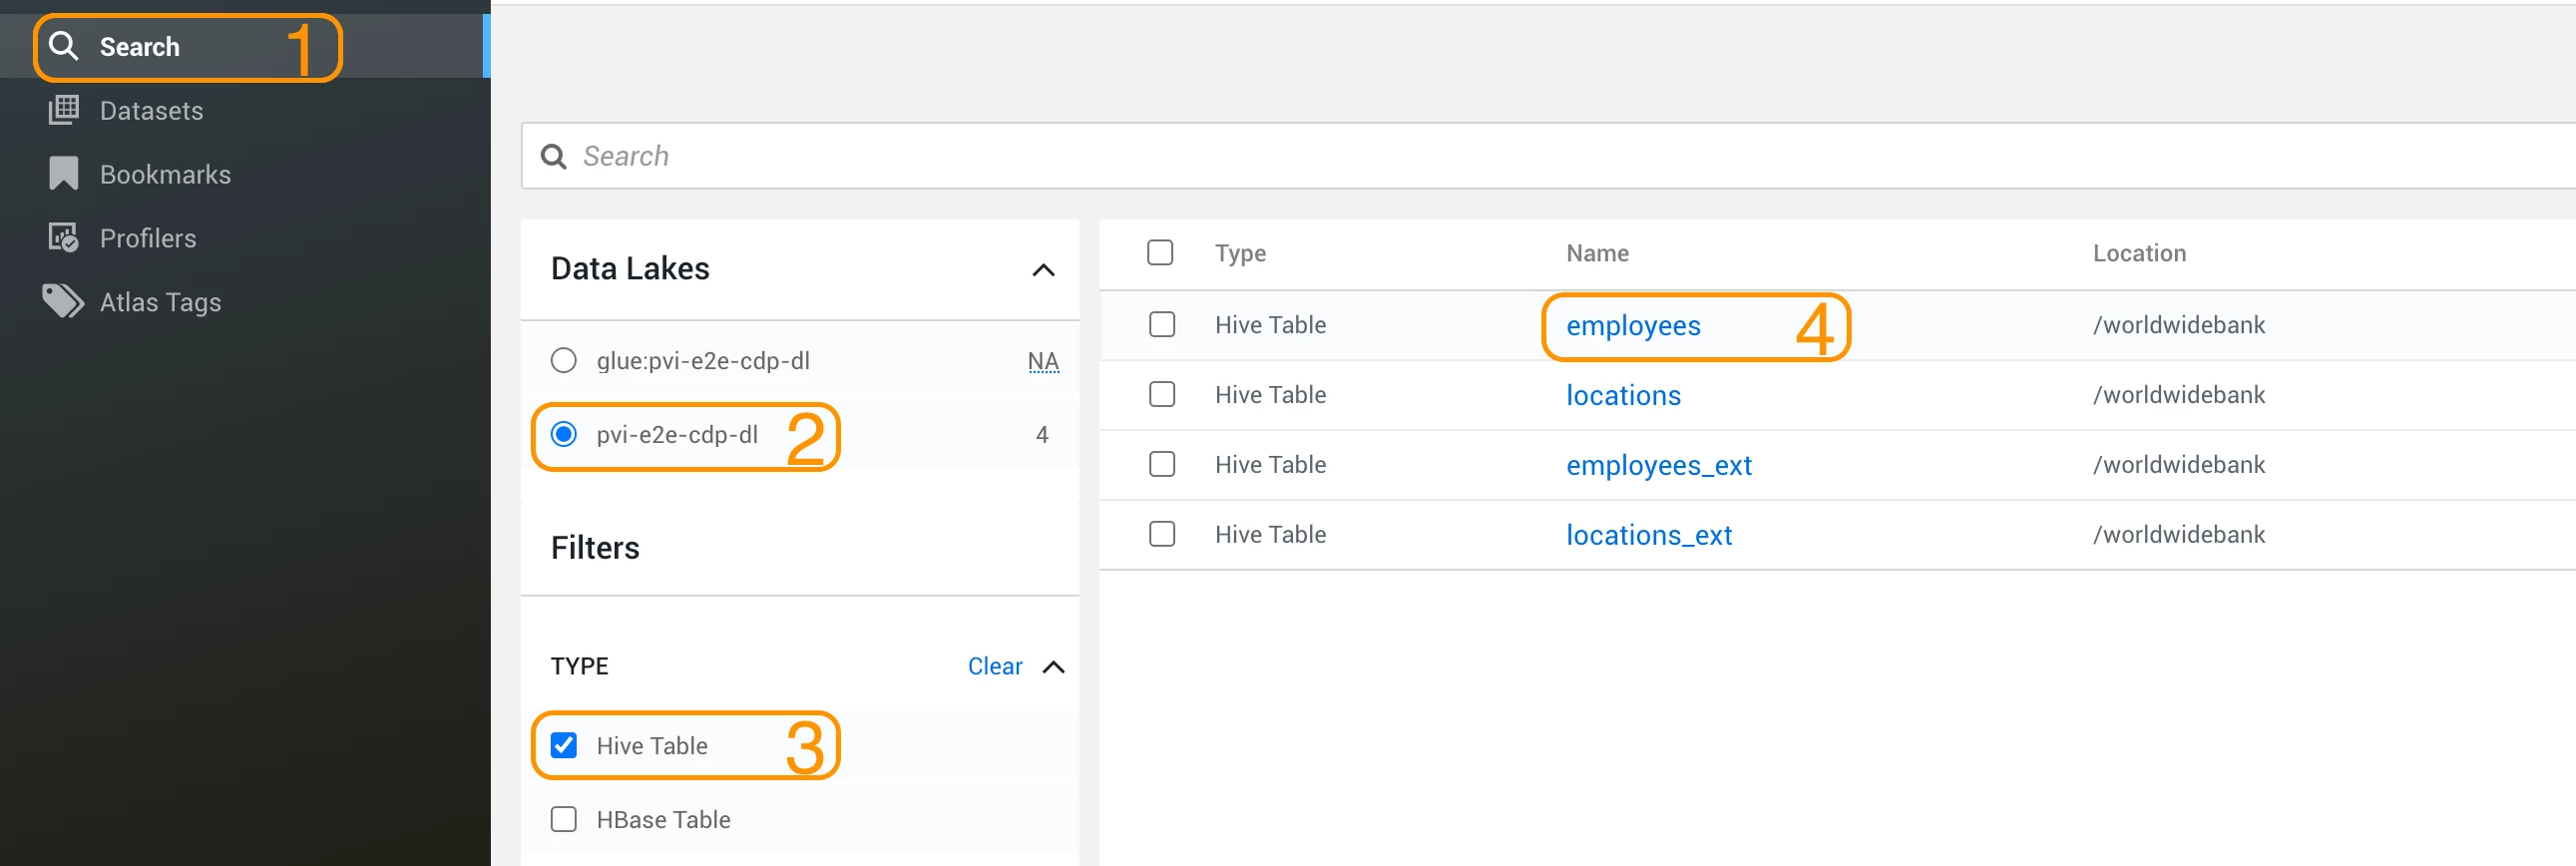Select the glue:pvi-e2e-cdp-dl data lake radio
The height and width of the screenshot is (866, 2576).
(x=564, y=360)
